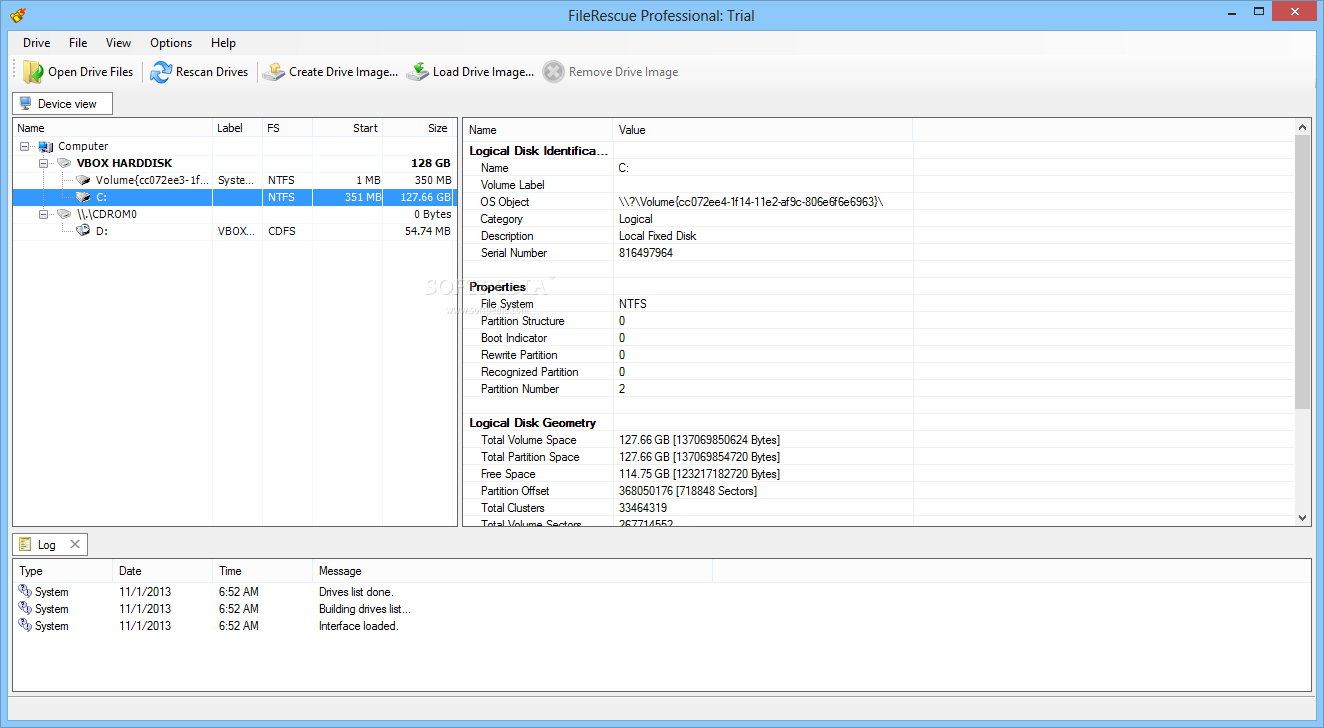Viewport: 1324px width, 728px height.
Task: Click the Partition Number property row
Action: coord(879,389)
